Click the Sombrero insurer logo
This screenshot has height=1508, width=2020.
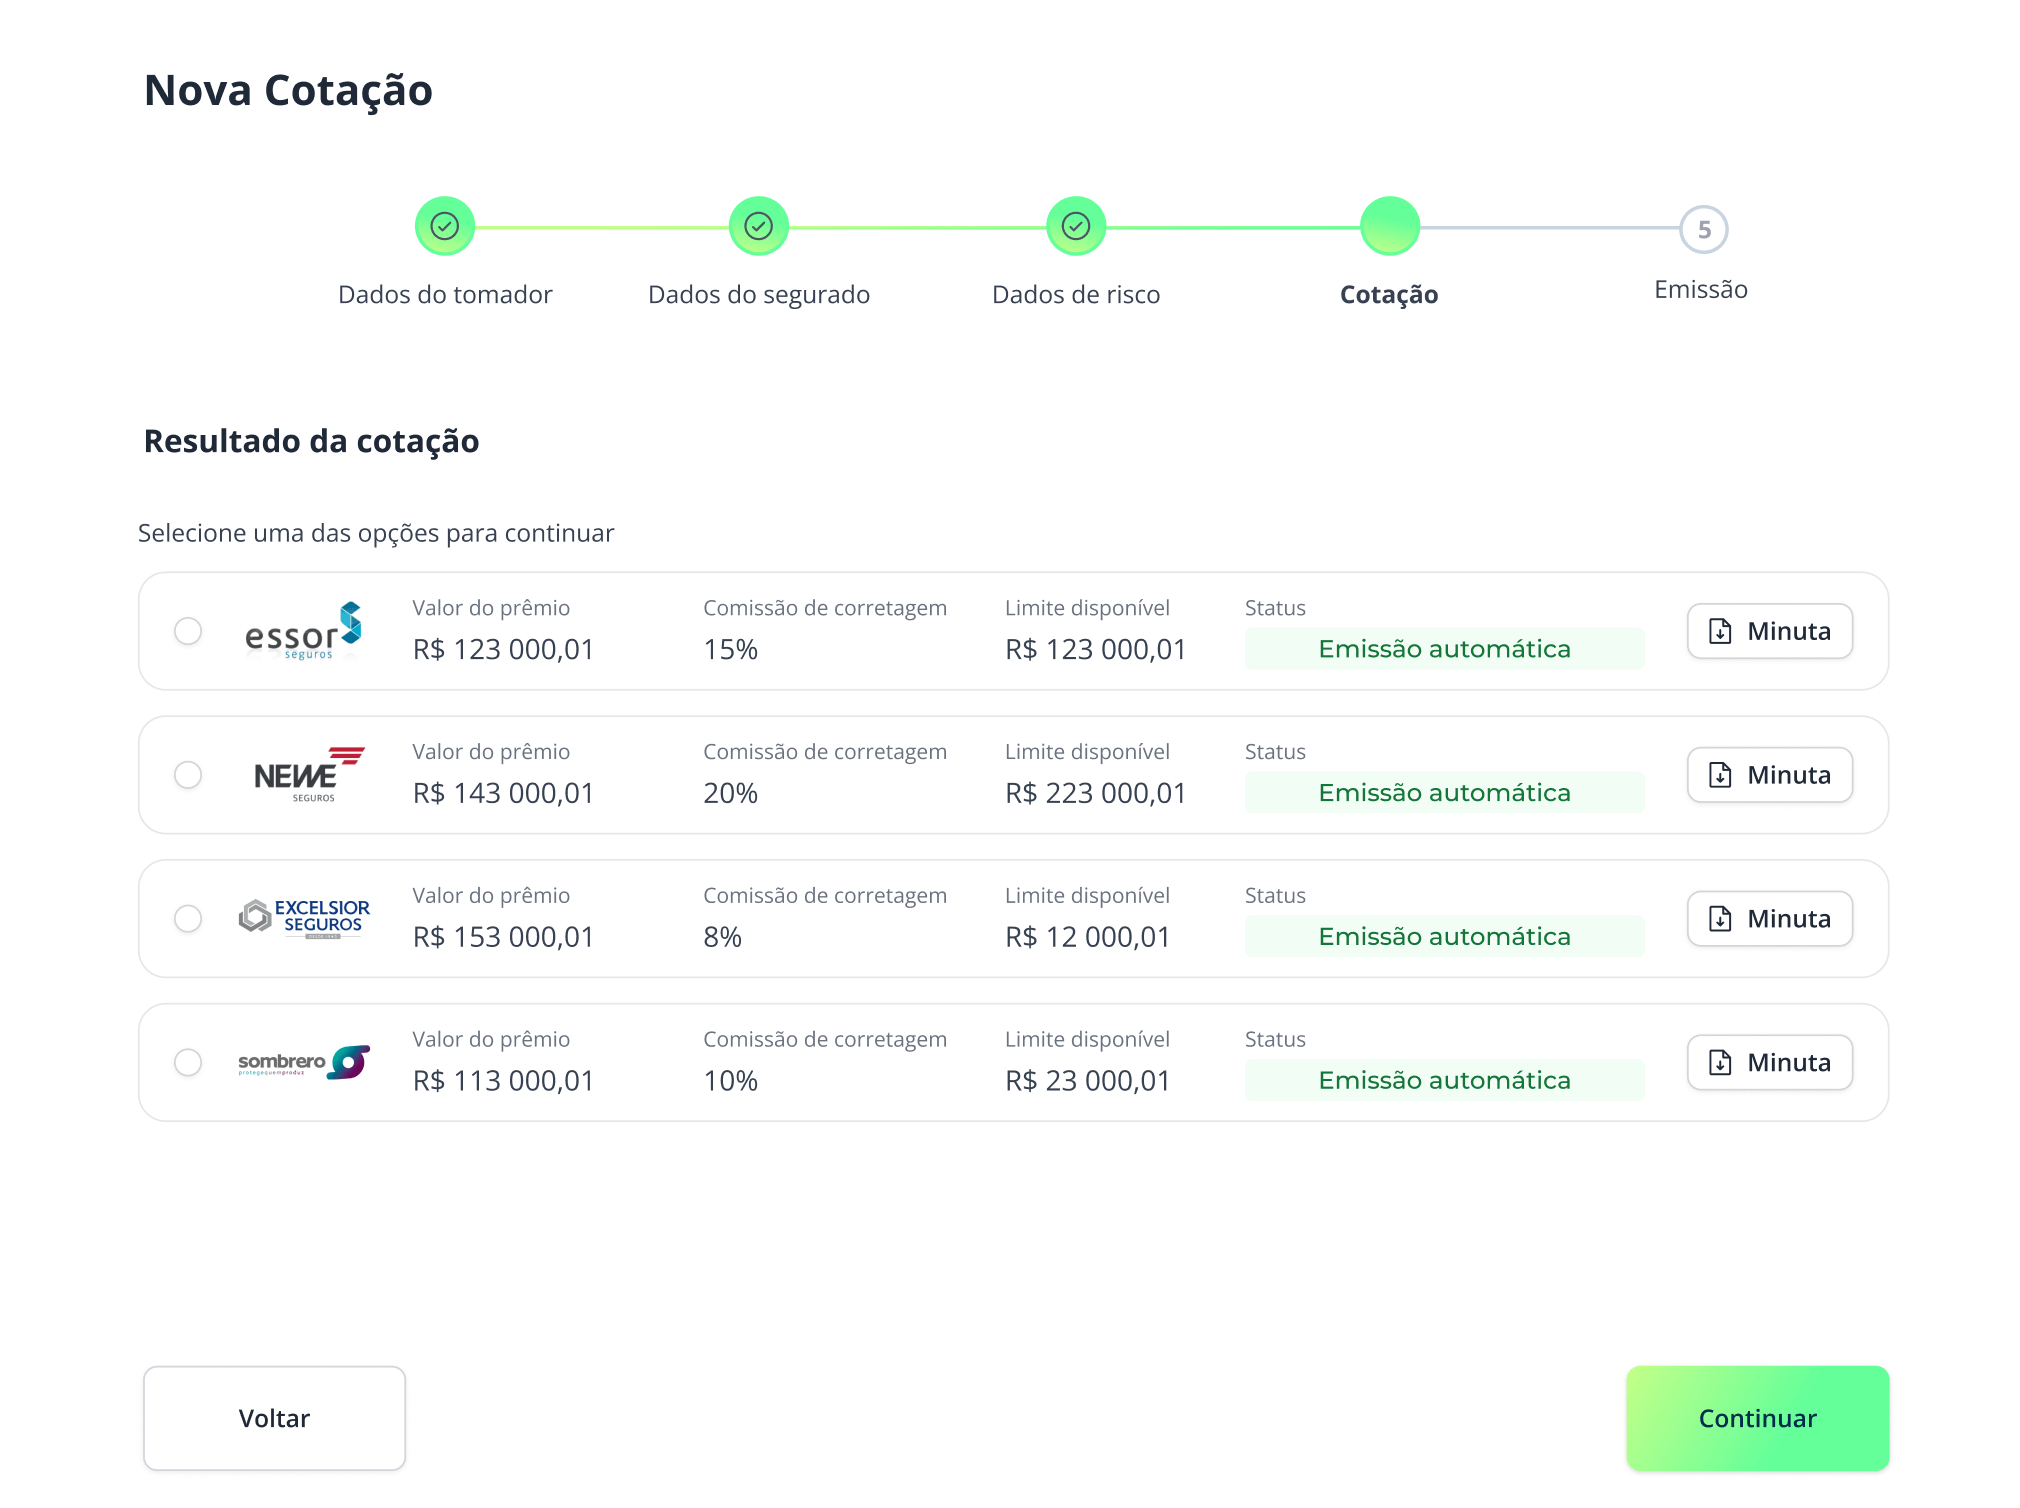pos(304,1062)
